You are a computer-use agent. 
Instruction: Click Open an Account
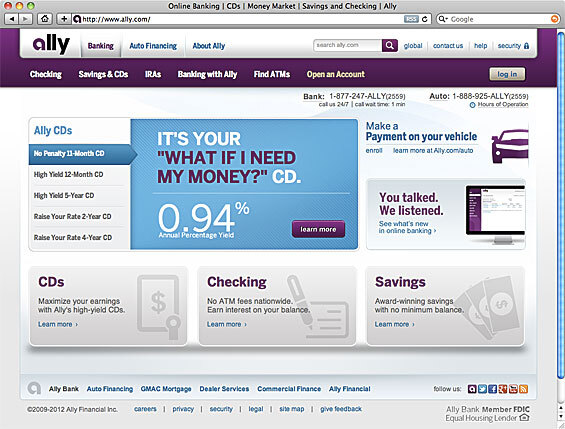point(336,75)
